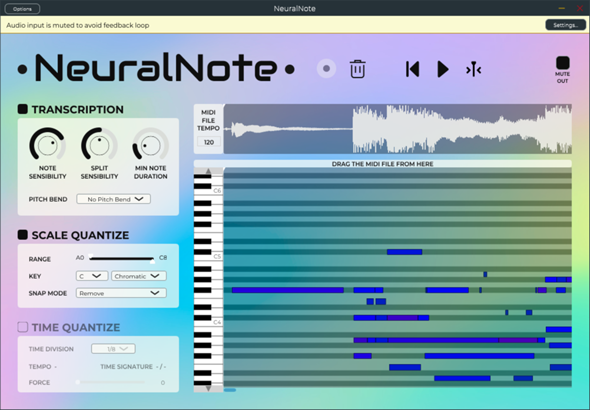Viewport: 590px width, 410px height.
Task: Open the Snap Mode dropdown
Action: tap(121, 293)
